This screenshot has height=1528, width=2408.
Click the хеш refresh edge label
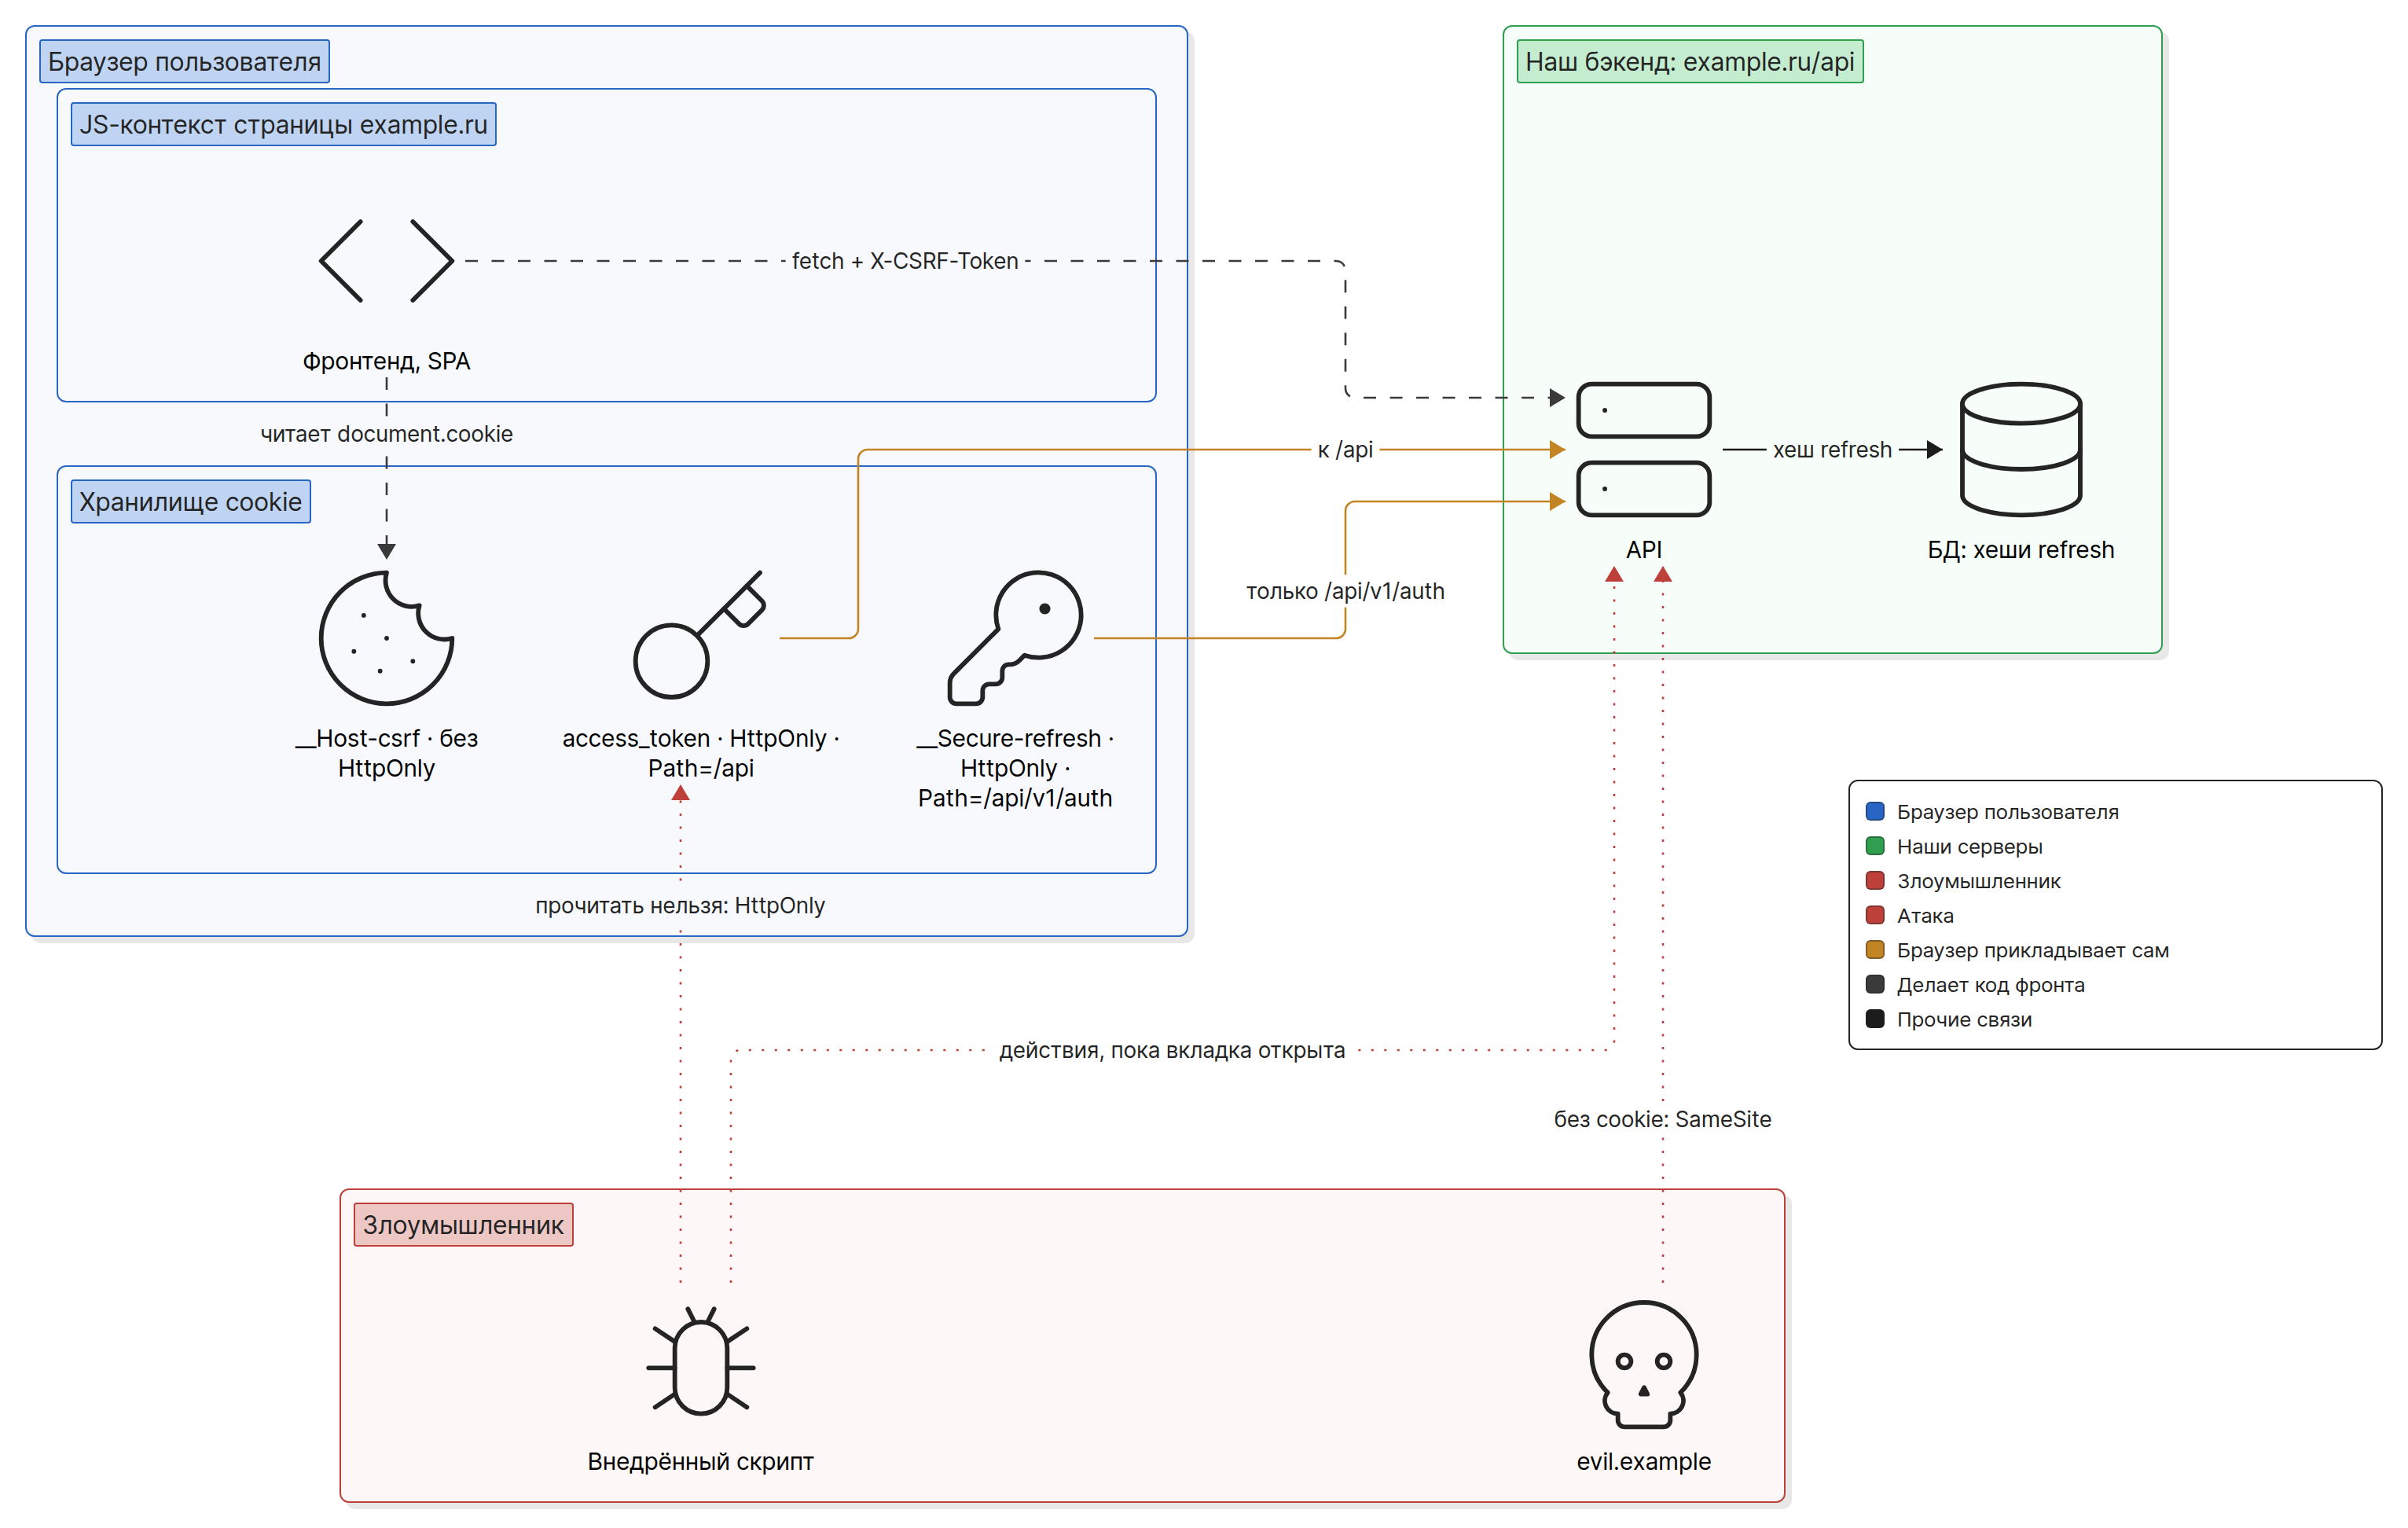pyautogui.click(x=1832, y=450)
